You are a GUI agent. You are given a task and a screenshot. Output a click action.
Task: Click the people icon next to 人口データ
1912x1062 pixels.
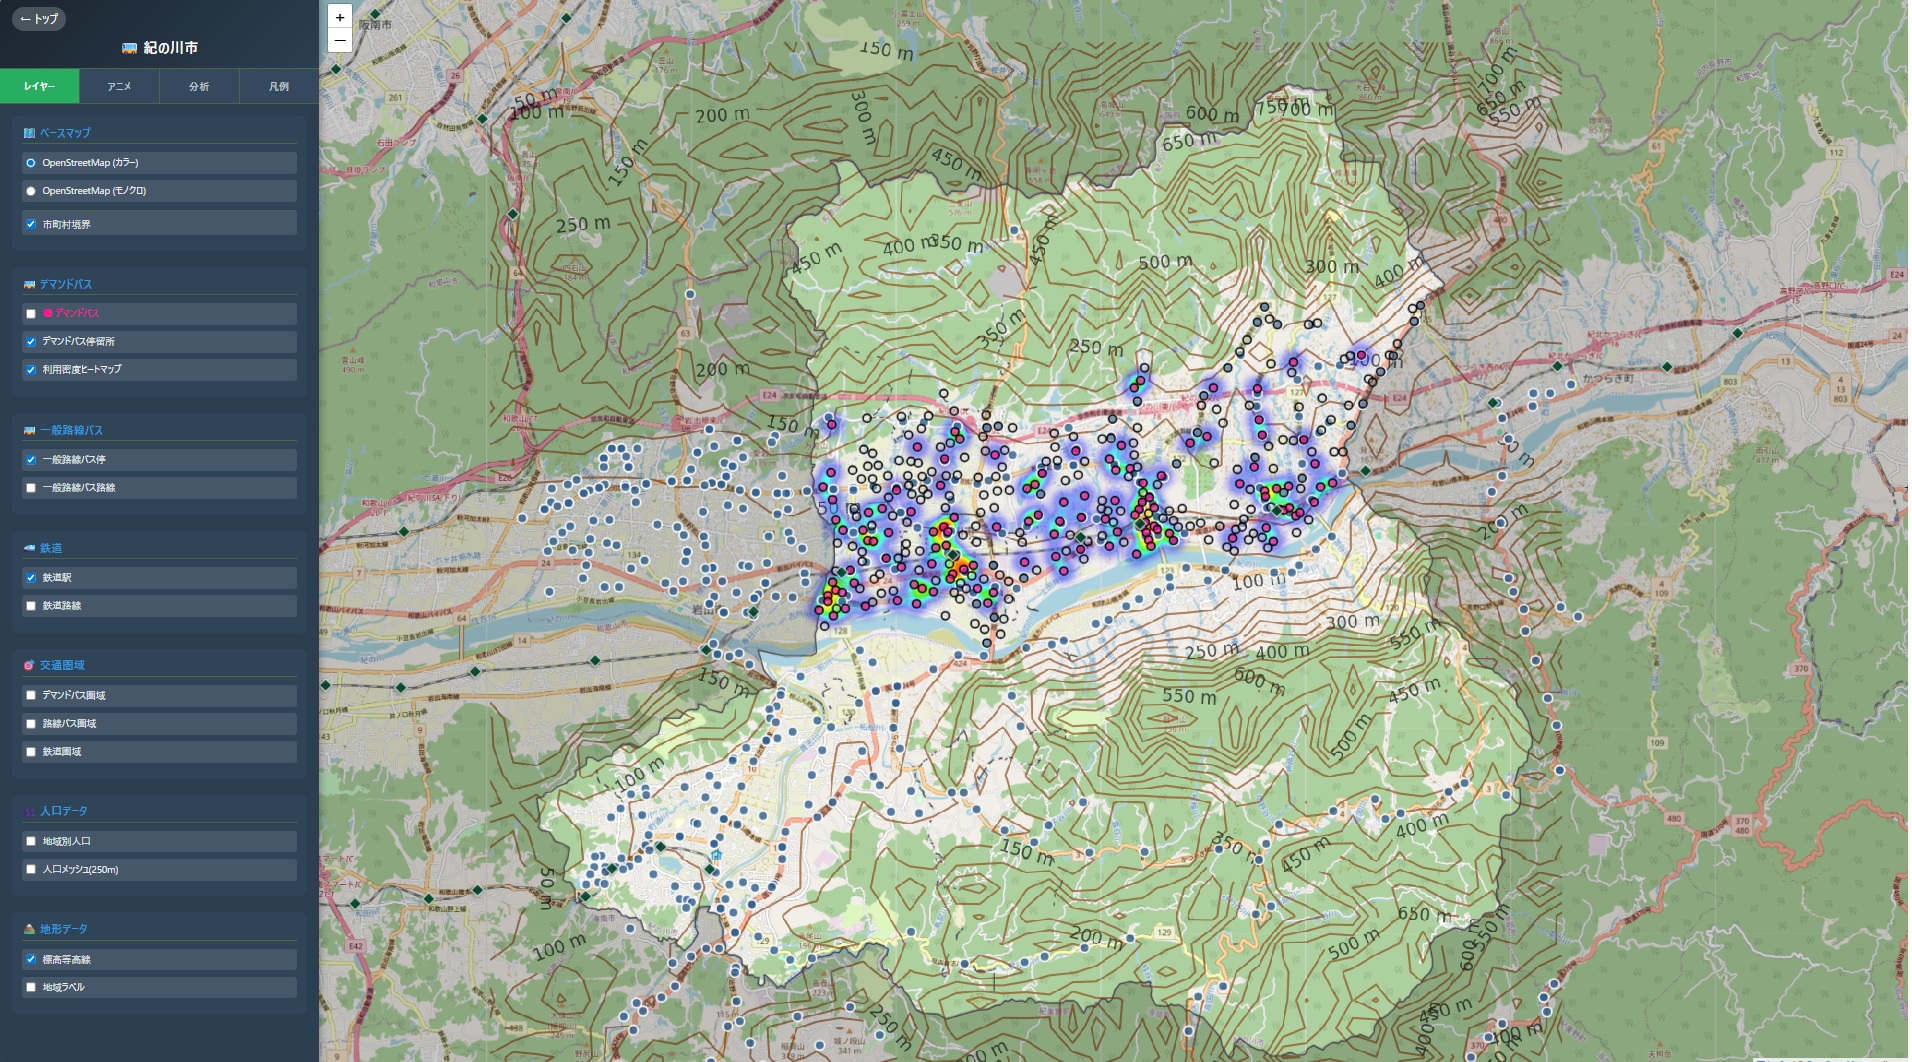29,811
